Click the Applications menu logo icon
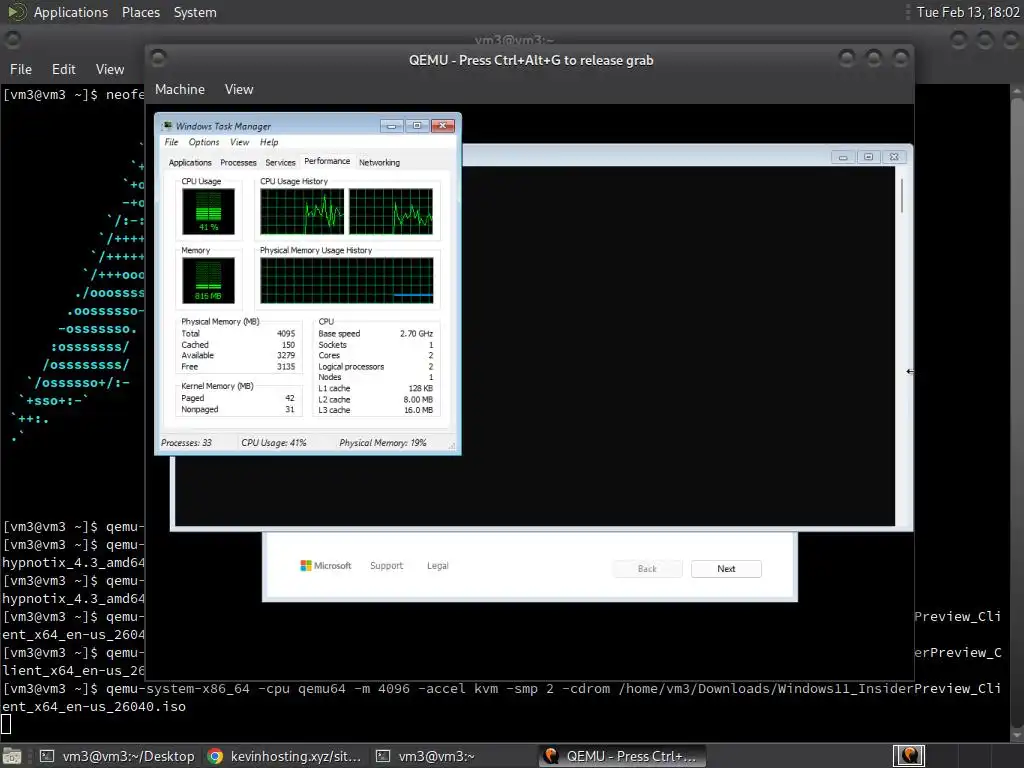 pyautogui.click(x=16, y=12)
